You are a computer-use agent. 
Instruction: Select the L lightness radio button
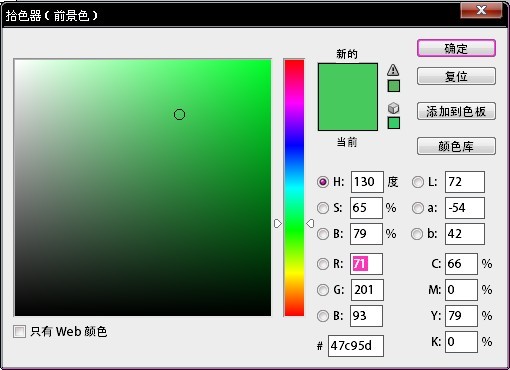point(418,182)
